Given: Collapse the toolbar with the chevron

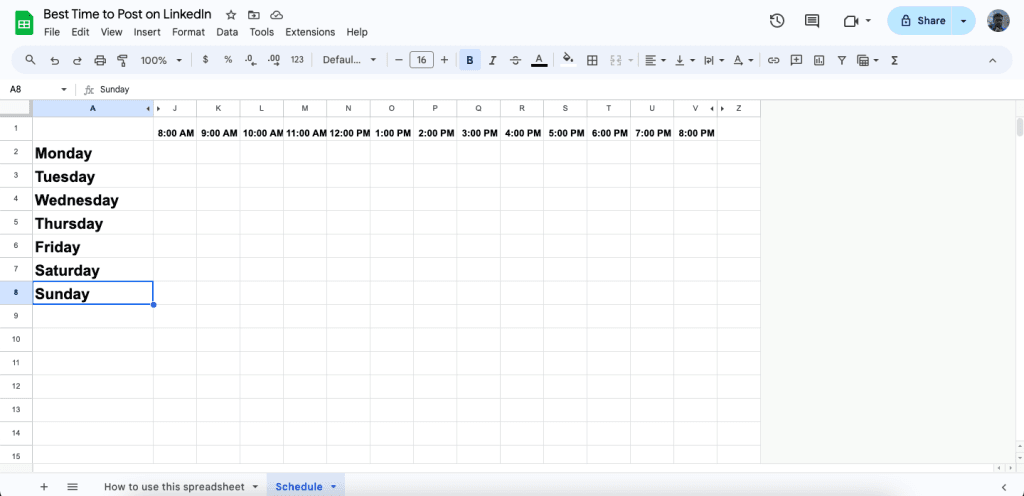Looking at the screenshot, I should click(993, 60).
